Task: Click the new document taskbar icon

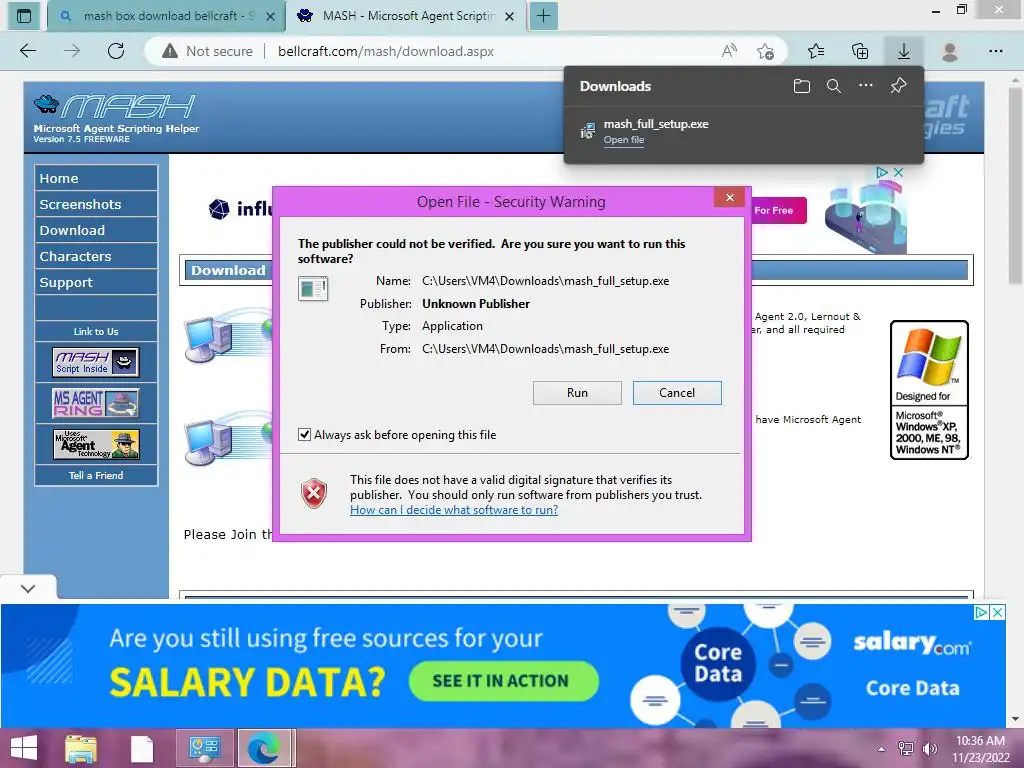Action: pos(142,748)
